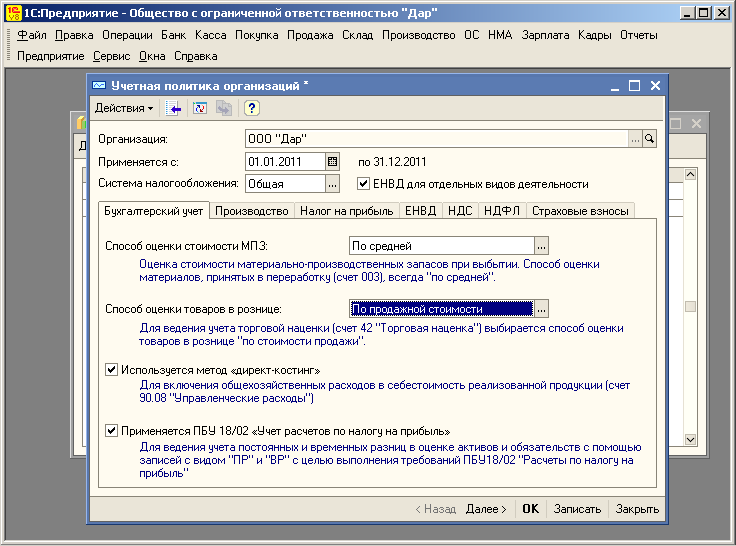Open selection for Система налогообложения field

coord(332,184)
